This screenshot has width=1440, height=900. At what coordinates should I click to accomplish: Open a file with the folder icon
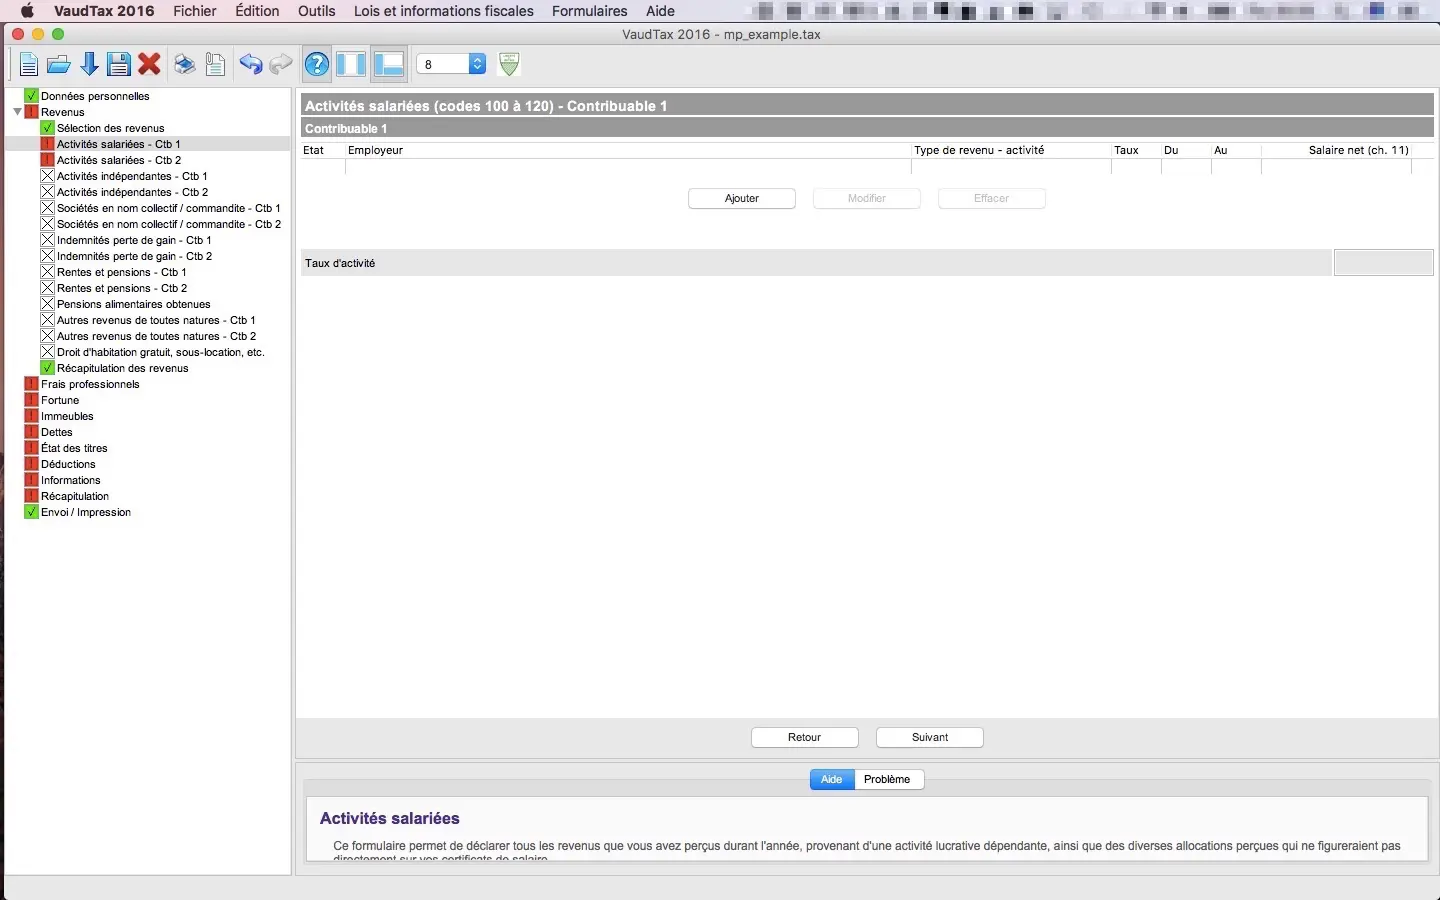point(59,65)
